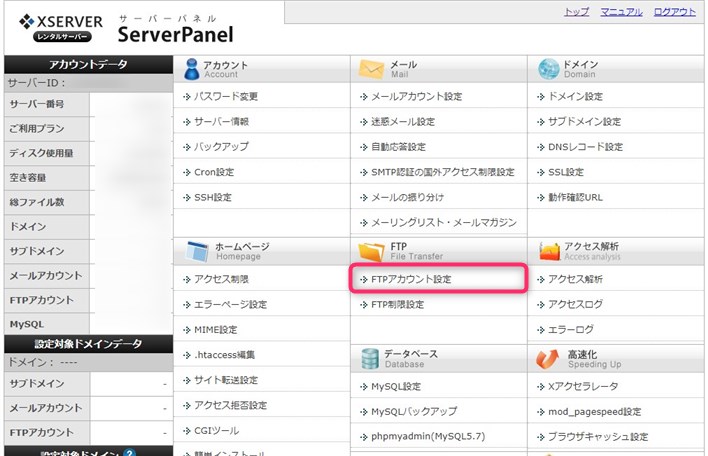
Task: Open メールアカウント設定
Action: [x=416, y=96]
